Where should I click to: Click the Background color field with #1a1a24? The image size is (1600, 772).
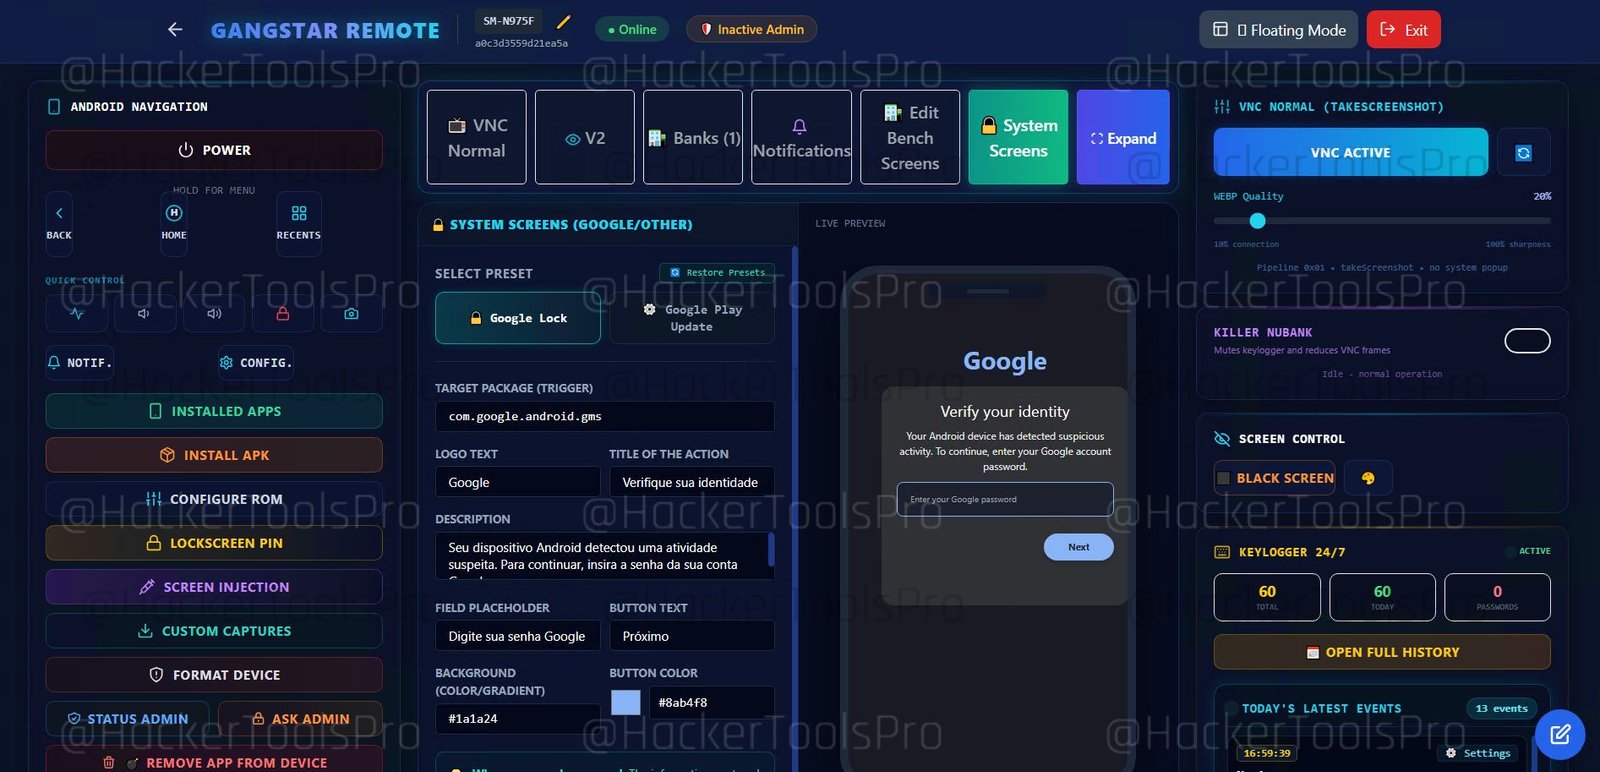518,719
